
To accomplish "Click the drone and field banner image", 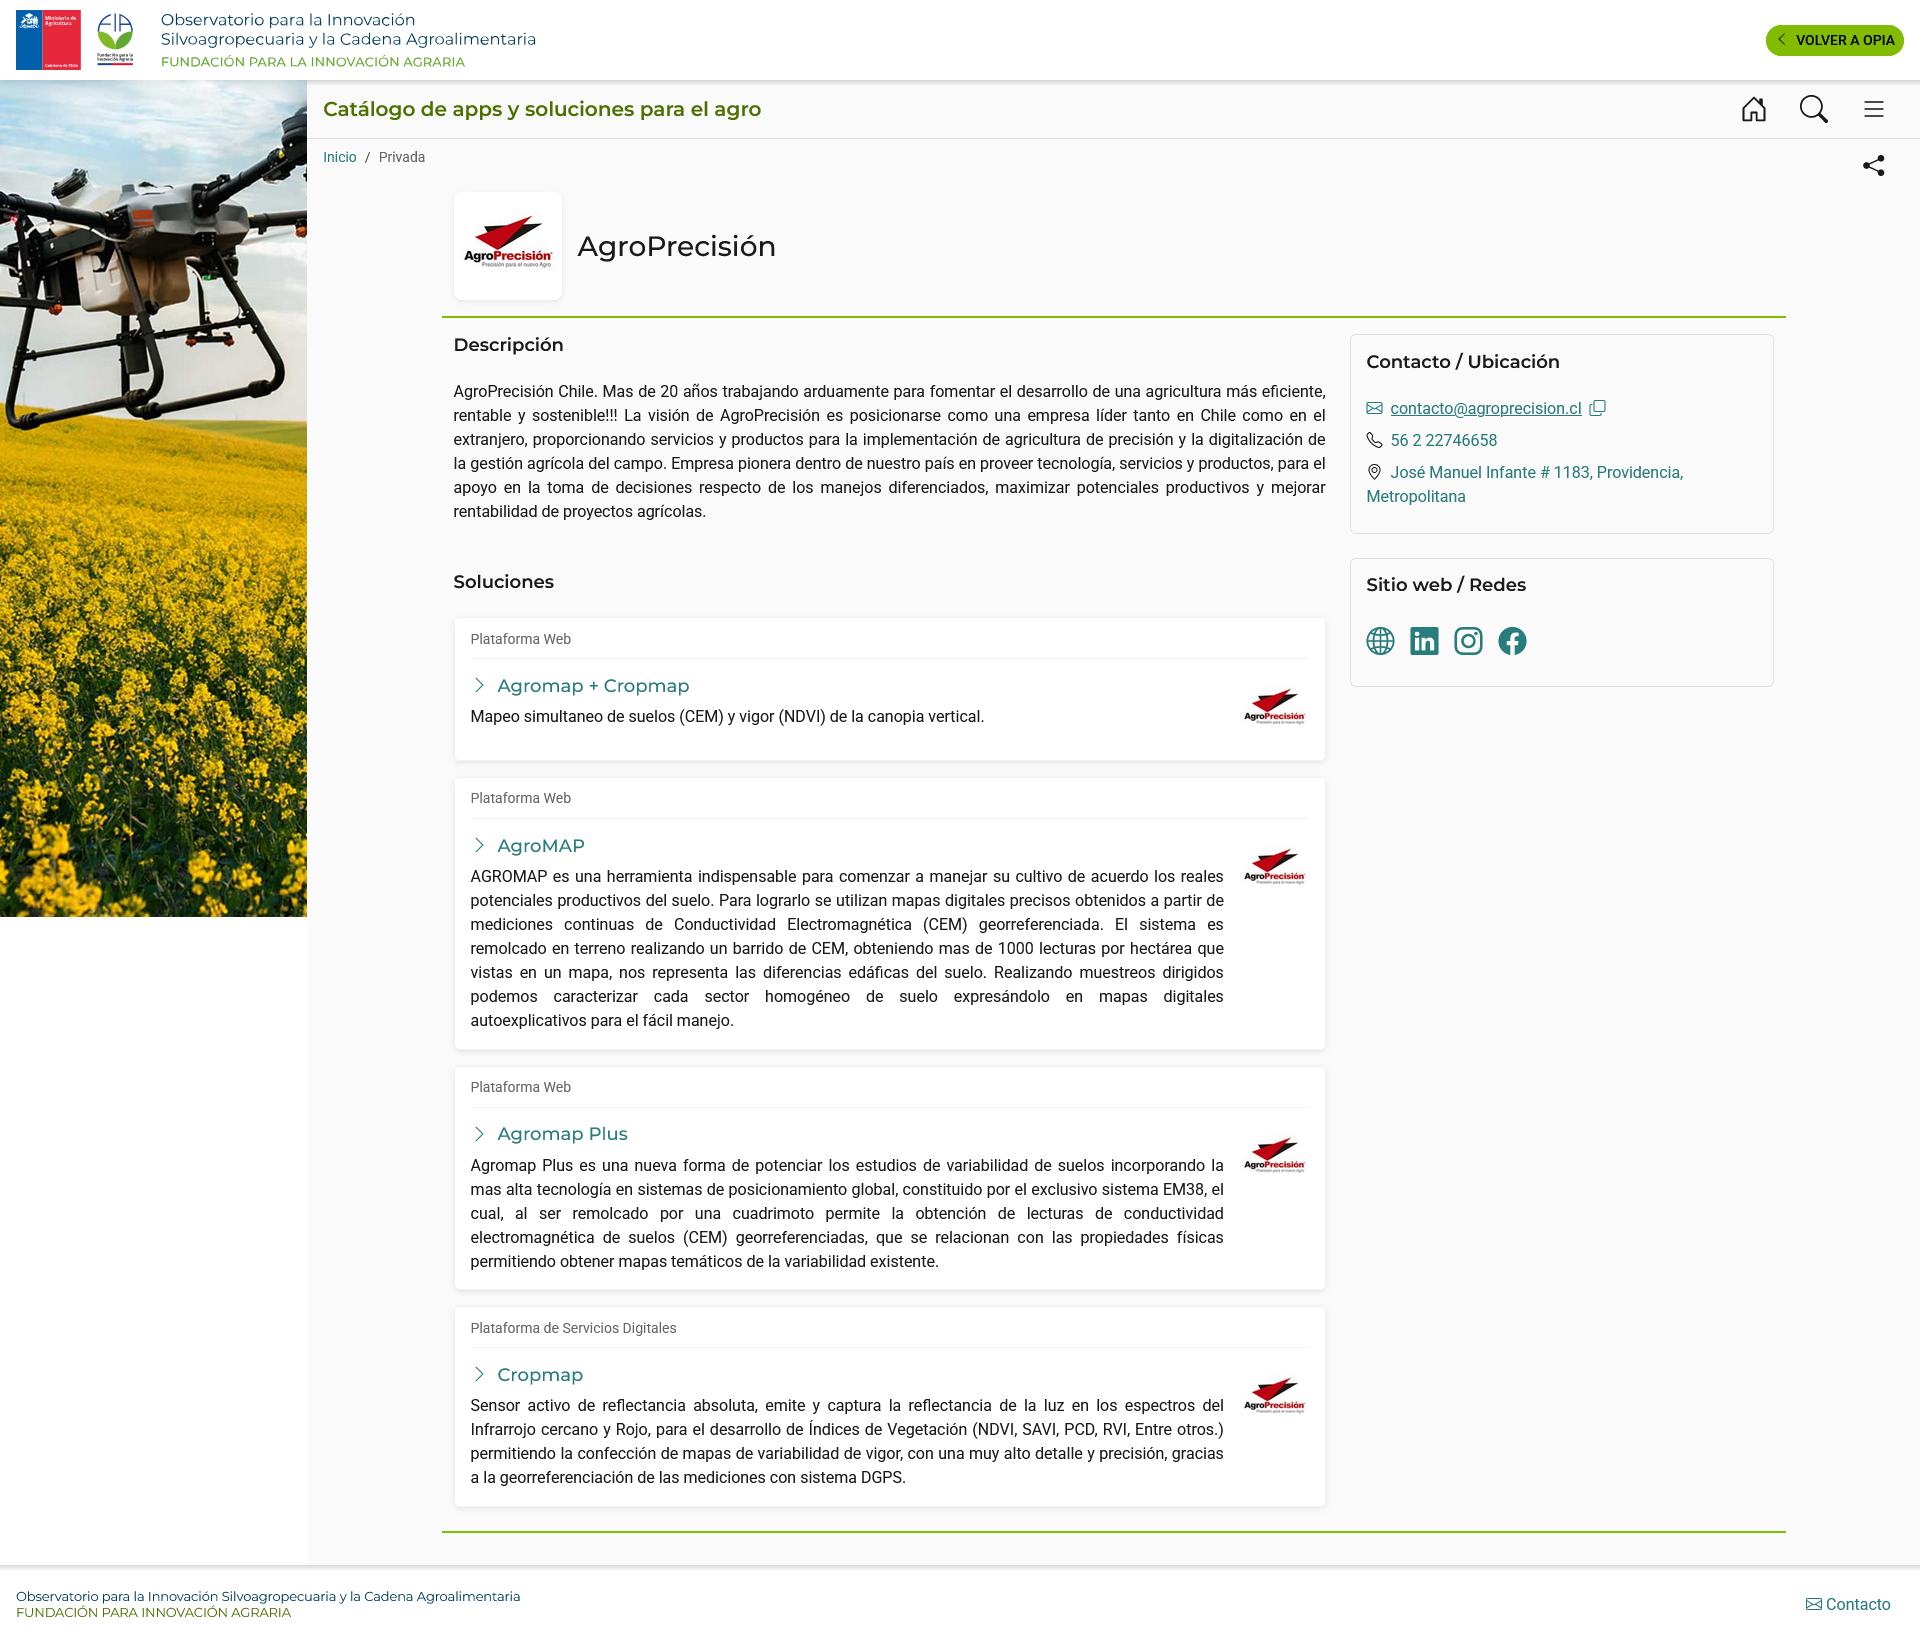I will pyautogui.click(x=153, y=498).
